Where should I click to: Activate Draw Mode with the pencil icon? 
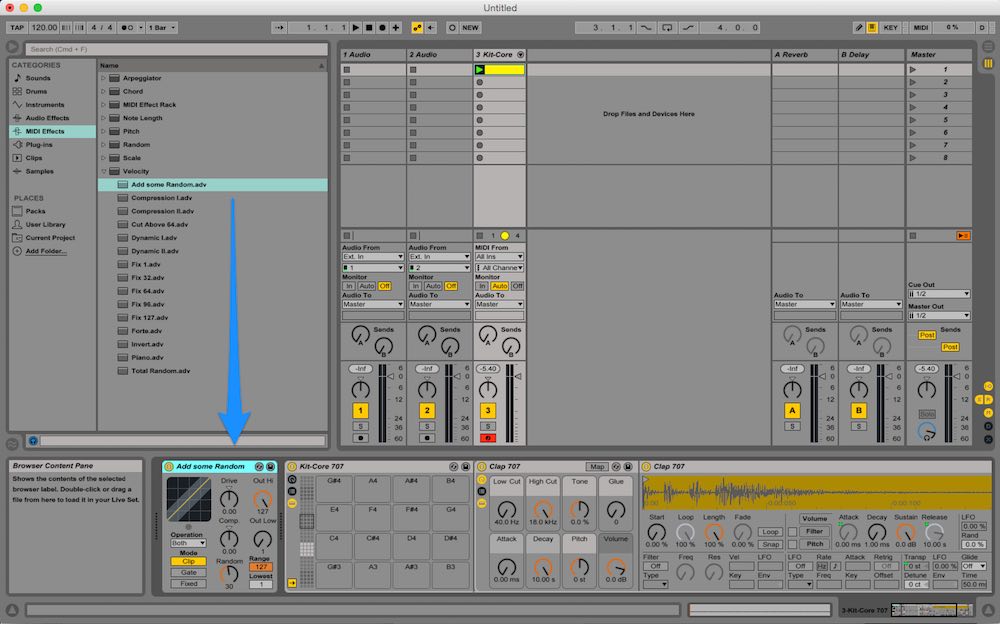click(859, 27)
